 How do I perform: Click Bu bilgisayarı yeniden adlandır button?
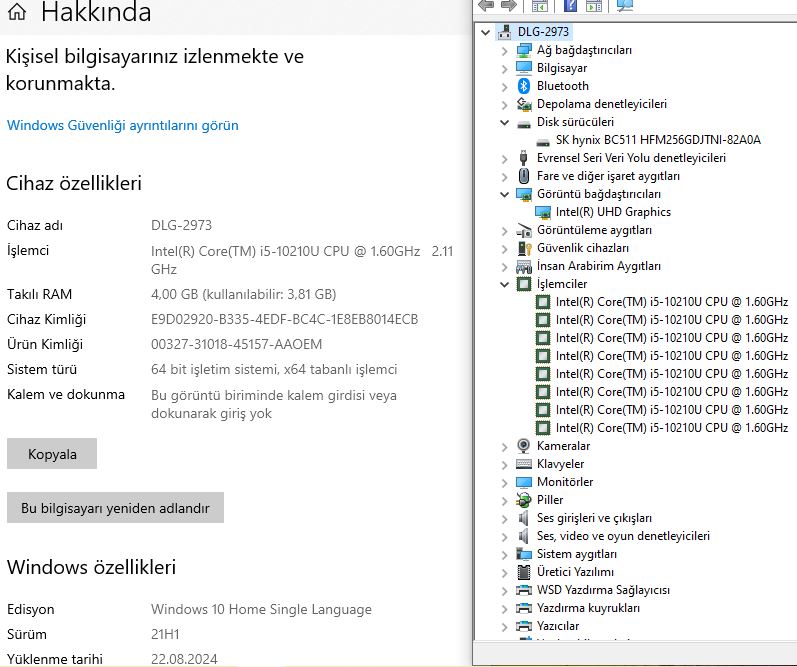115,507
